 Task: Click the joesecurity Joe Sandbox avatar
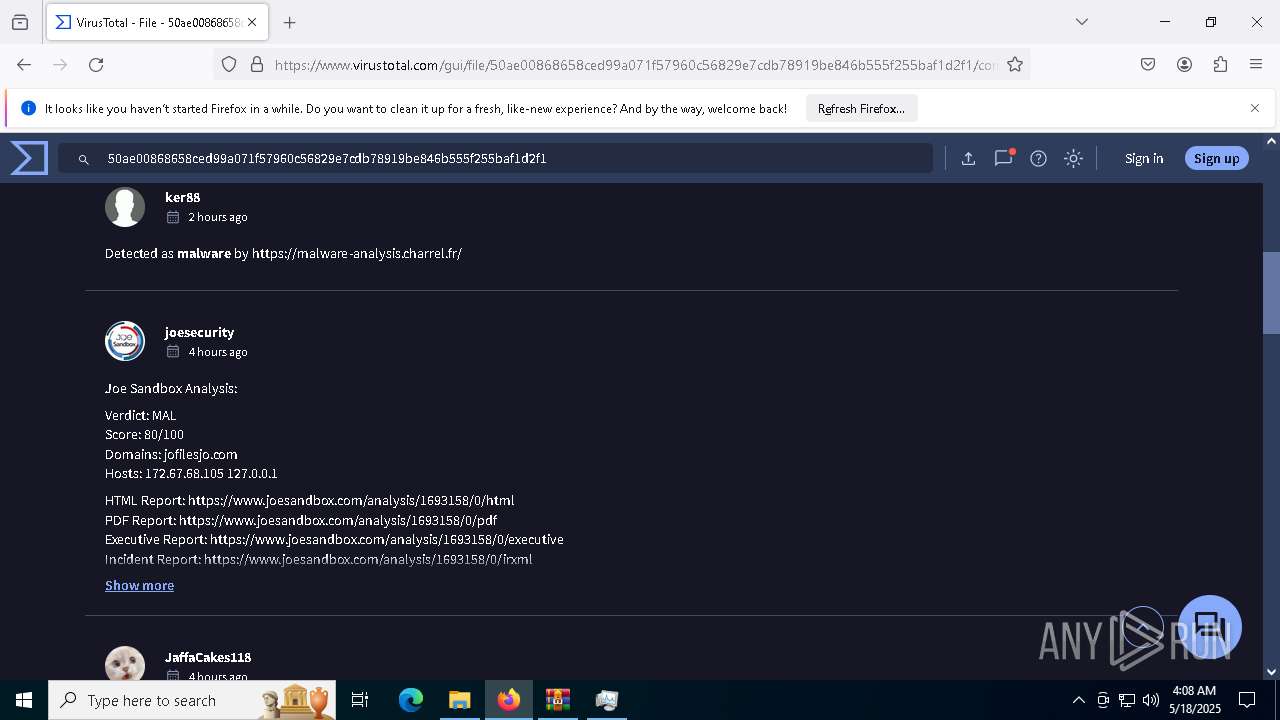click(x=125, y=341)
